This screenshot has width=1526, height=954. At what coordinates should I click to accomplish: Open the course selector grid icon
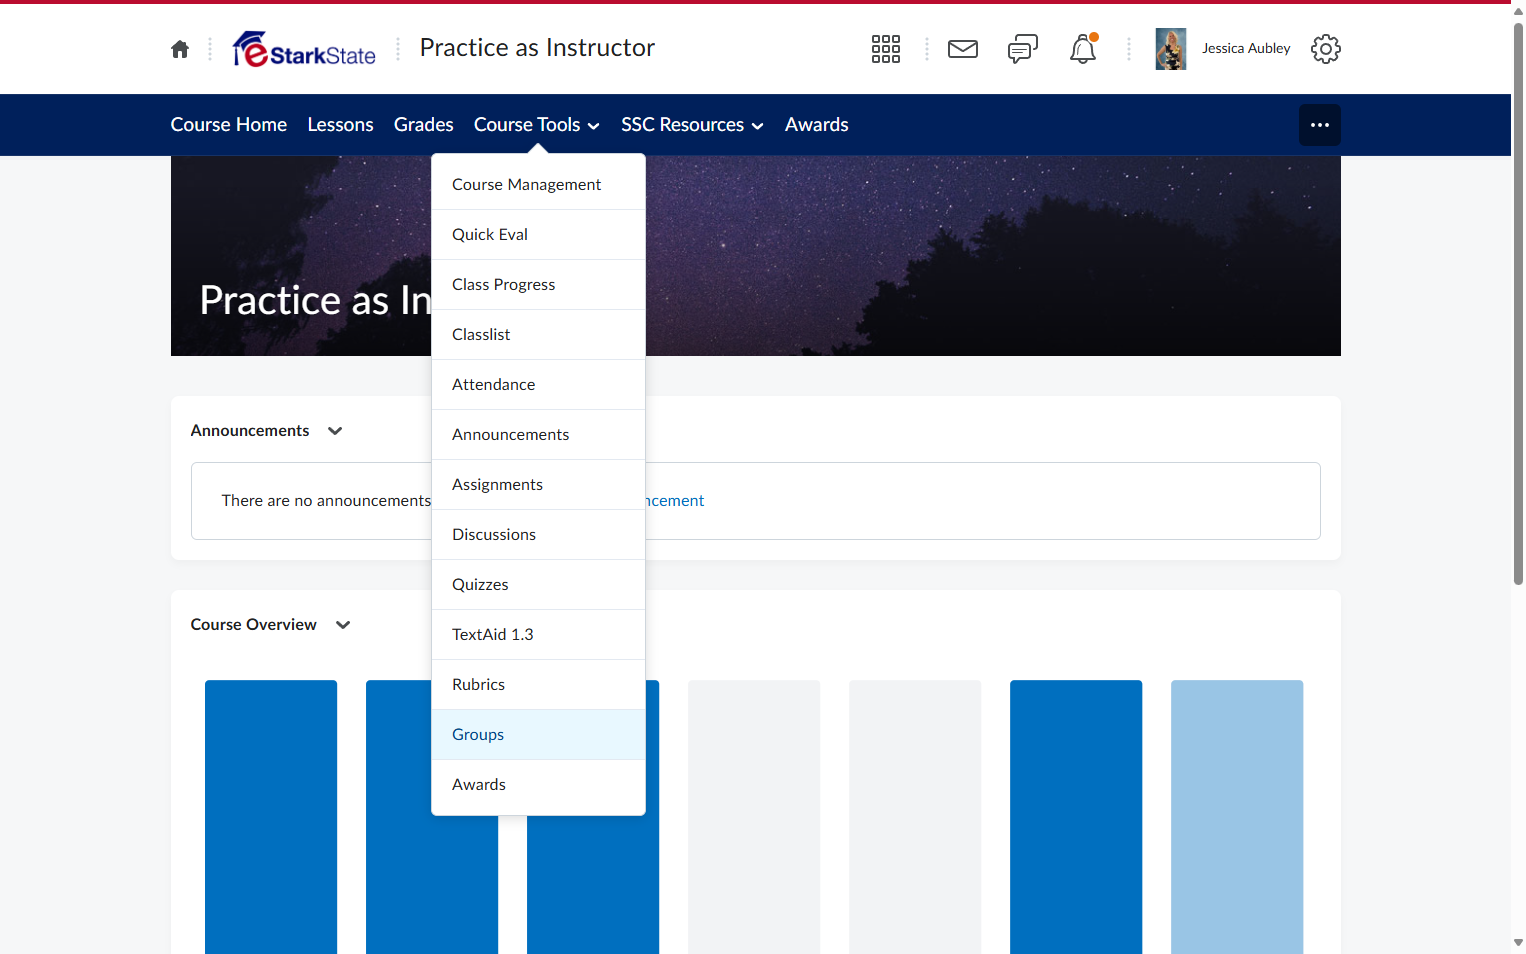point(886,49)
